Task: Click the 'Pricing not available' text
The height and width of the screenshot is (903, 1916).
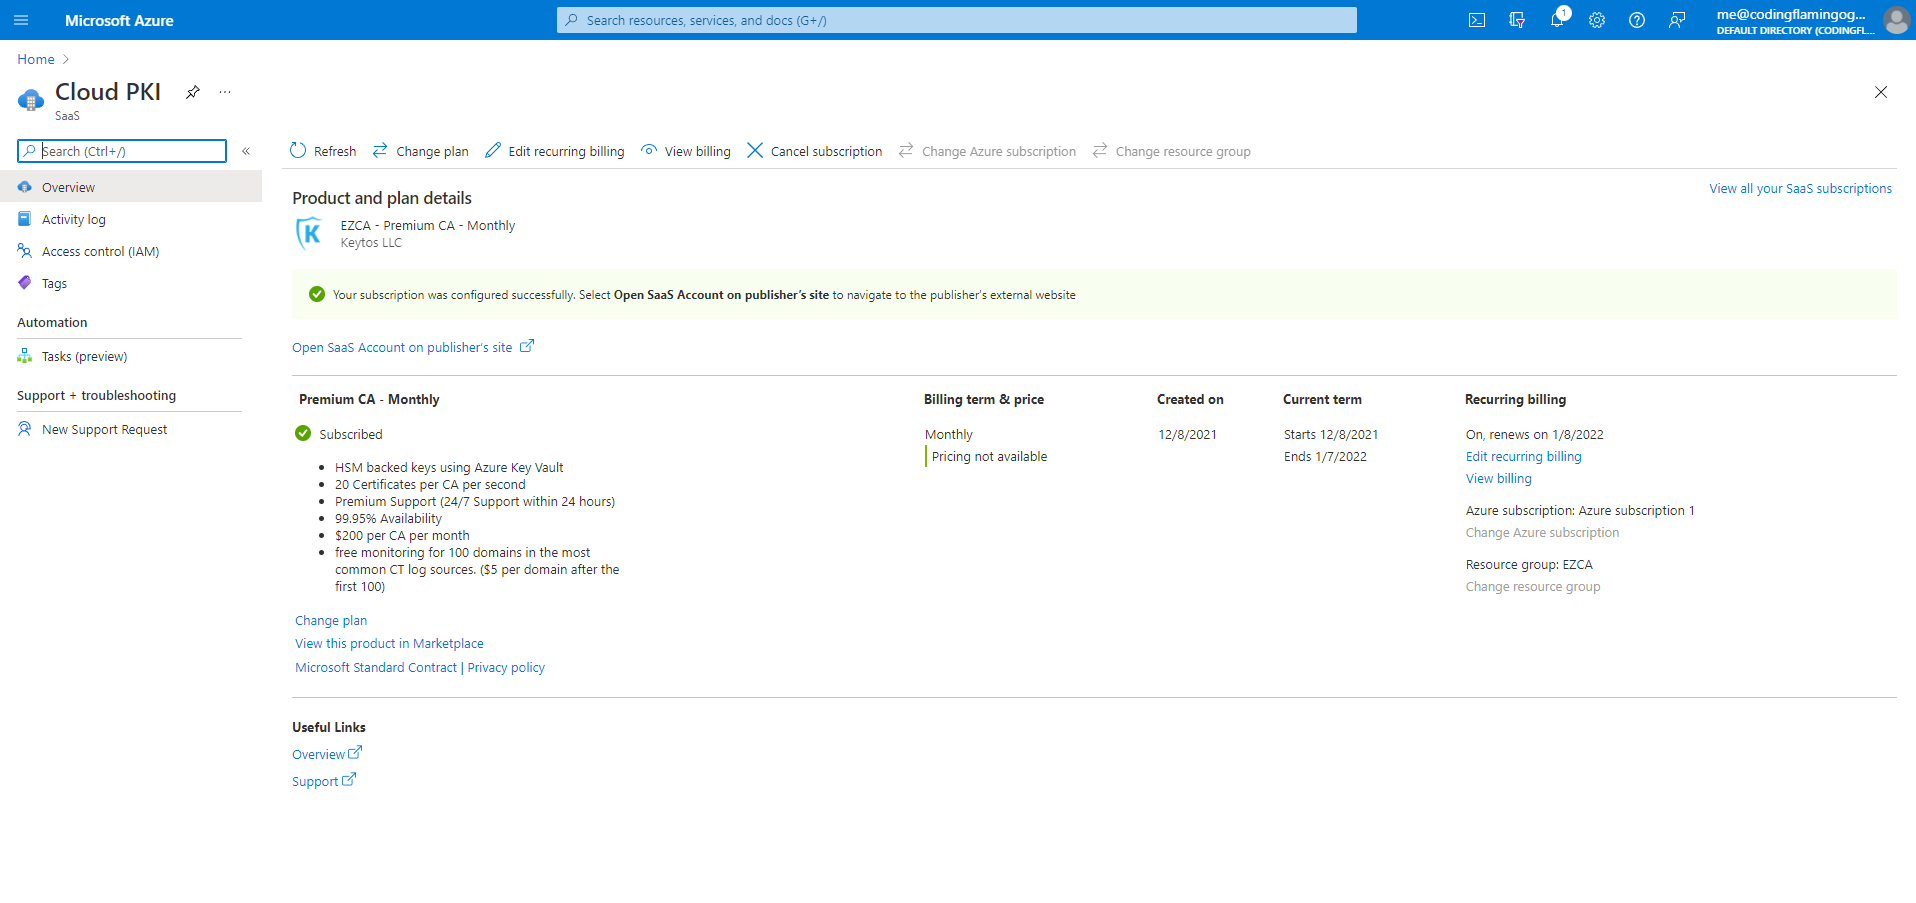Action: (989, 456)
